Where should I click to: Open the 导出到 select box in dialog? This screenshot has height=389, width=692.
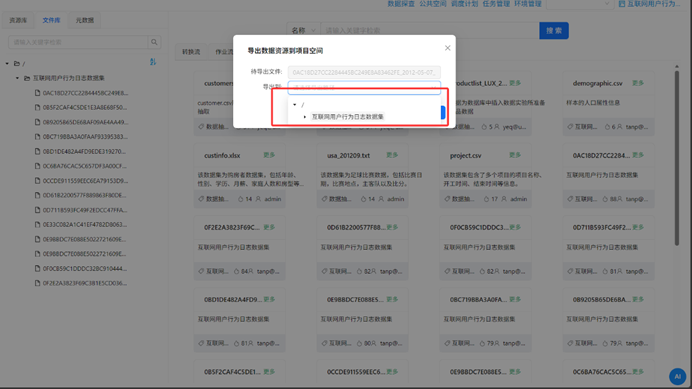[x=364, y=87]
